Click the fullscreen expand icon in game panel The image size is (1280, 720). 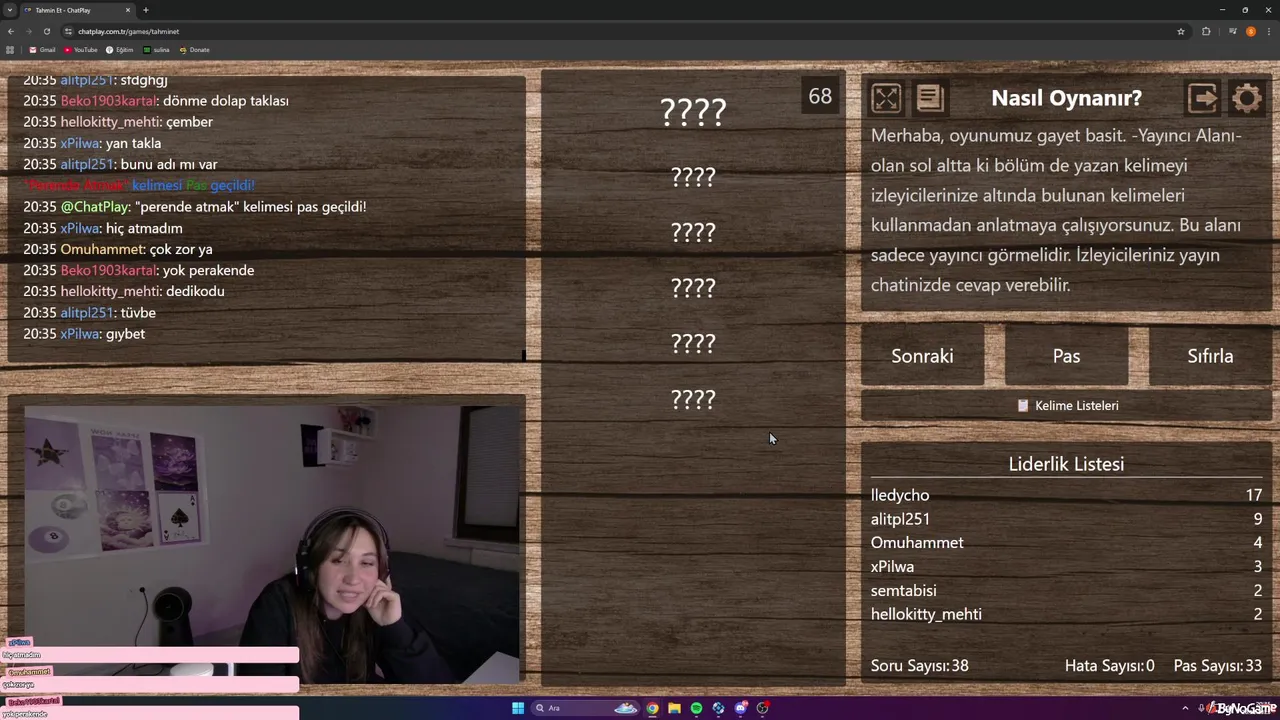(886, 98)
